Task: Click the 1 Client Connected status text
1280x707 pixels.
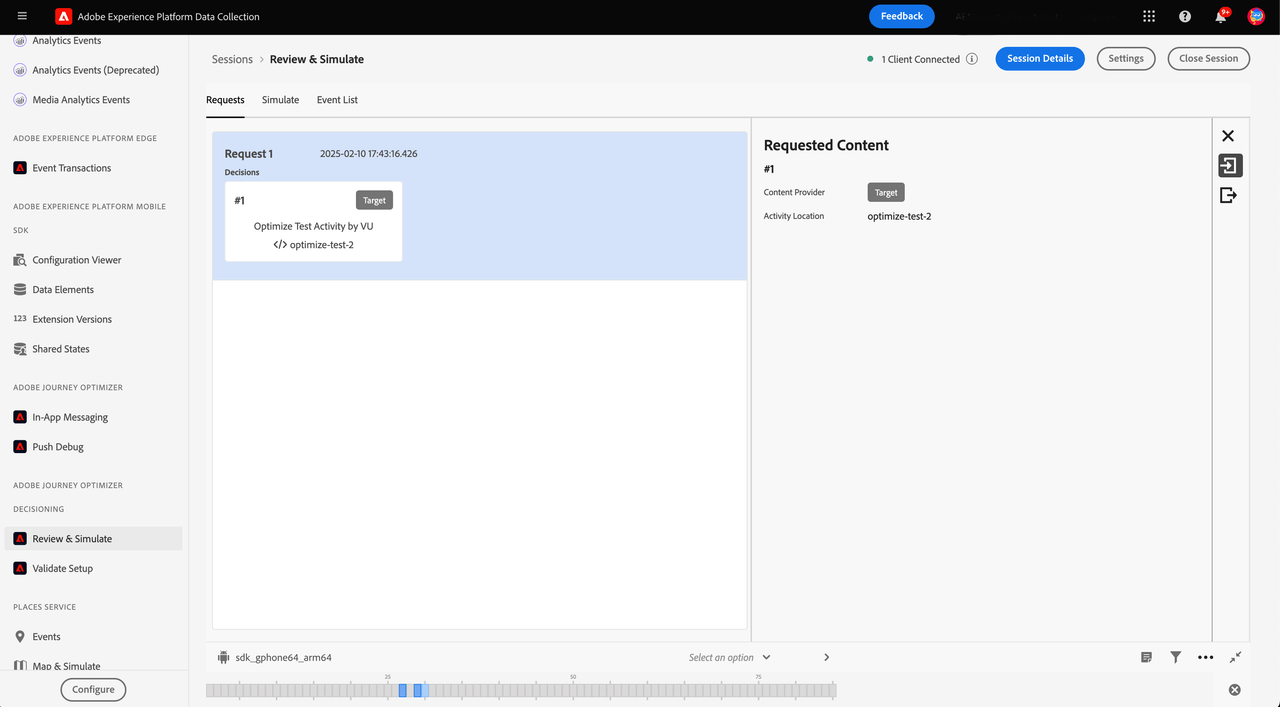Action: (920, 59)
